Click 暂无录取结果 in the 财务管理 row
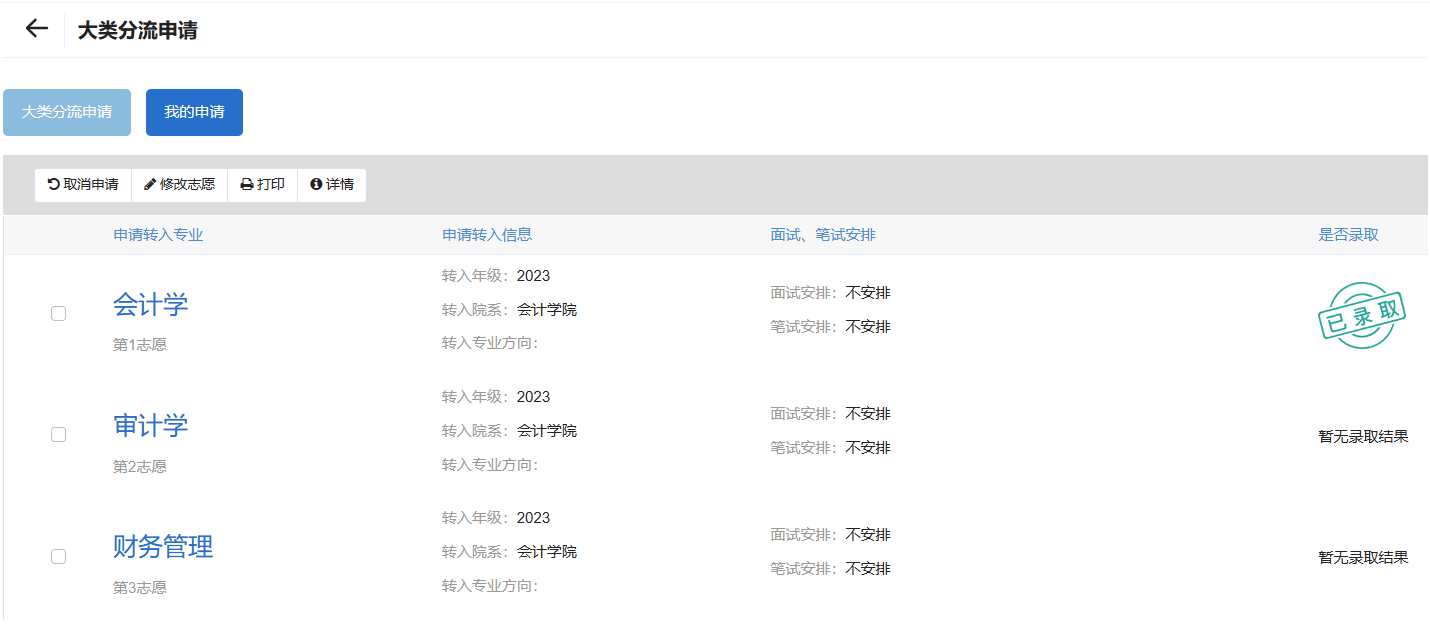 1363,558
